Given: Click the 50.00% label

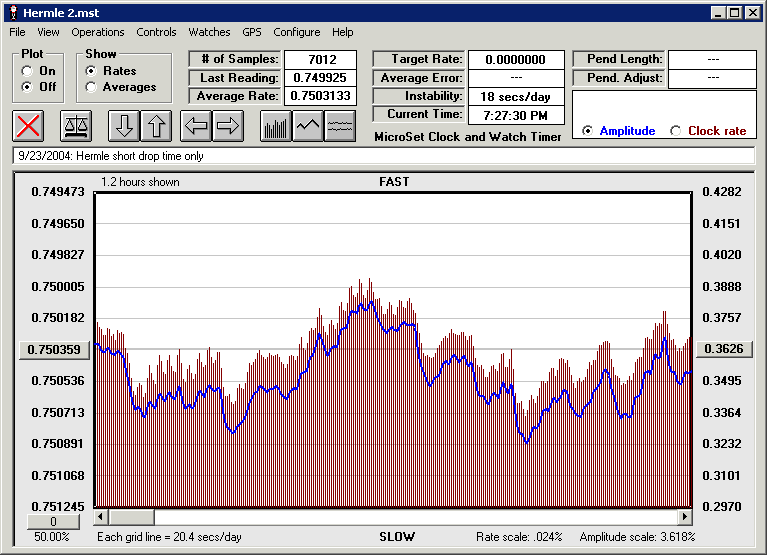Looking at the screenshot, I should coord(52,537).
